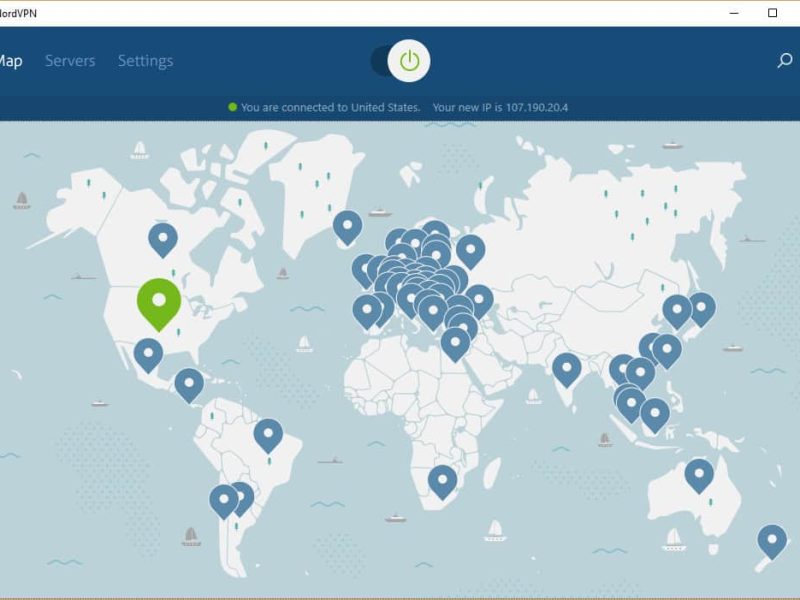The width and height of the screenshot is (800, 600).
Task: Select the New Zealand server pin
Action: pyautogui.click(x=772, y=542)
